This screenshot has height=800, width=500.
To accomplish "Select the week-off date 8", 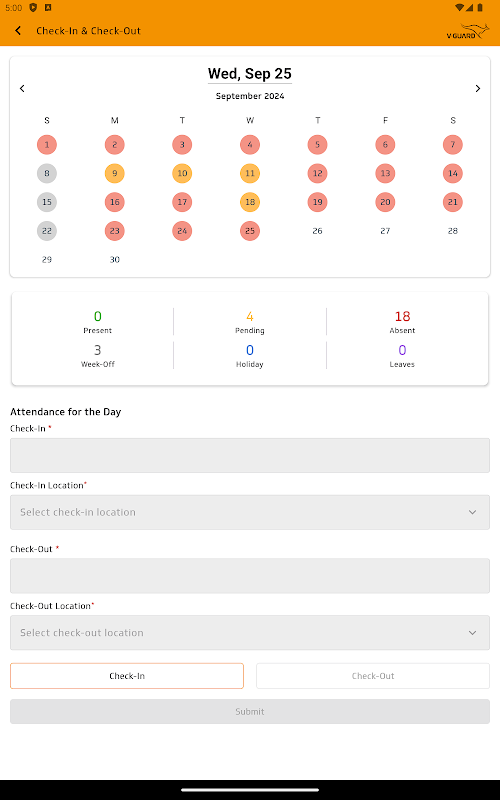I will point(47,173).
